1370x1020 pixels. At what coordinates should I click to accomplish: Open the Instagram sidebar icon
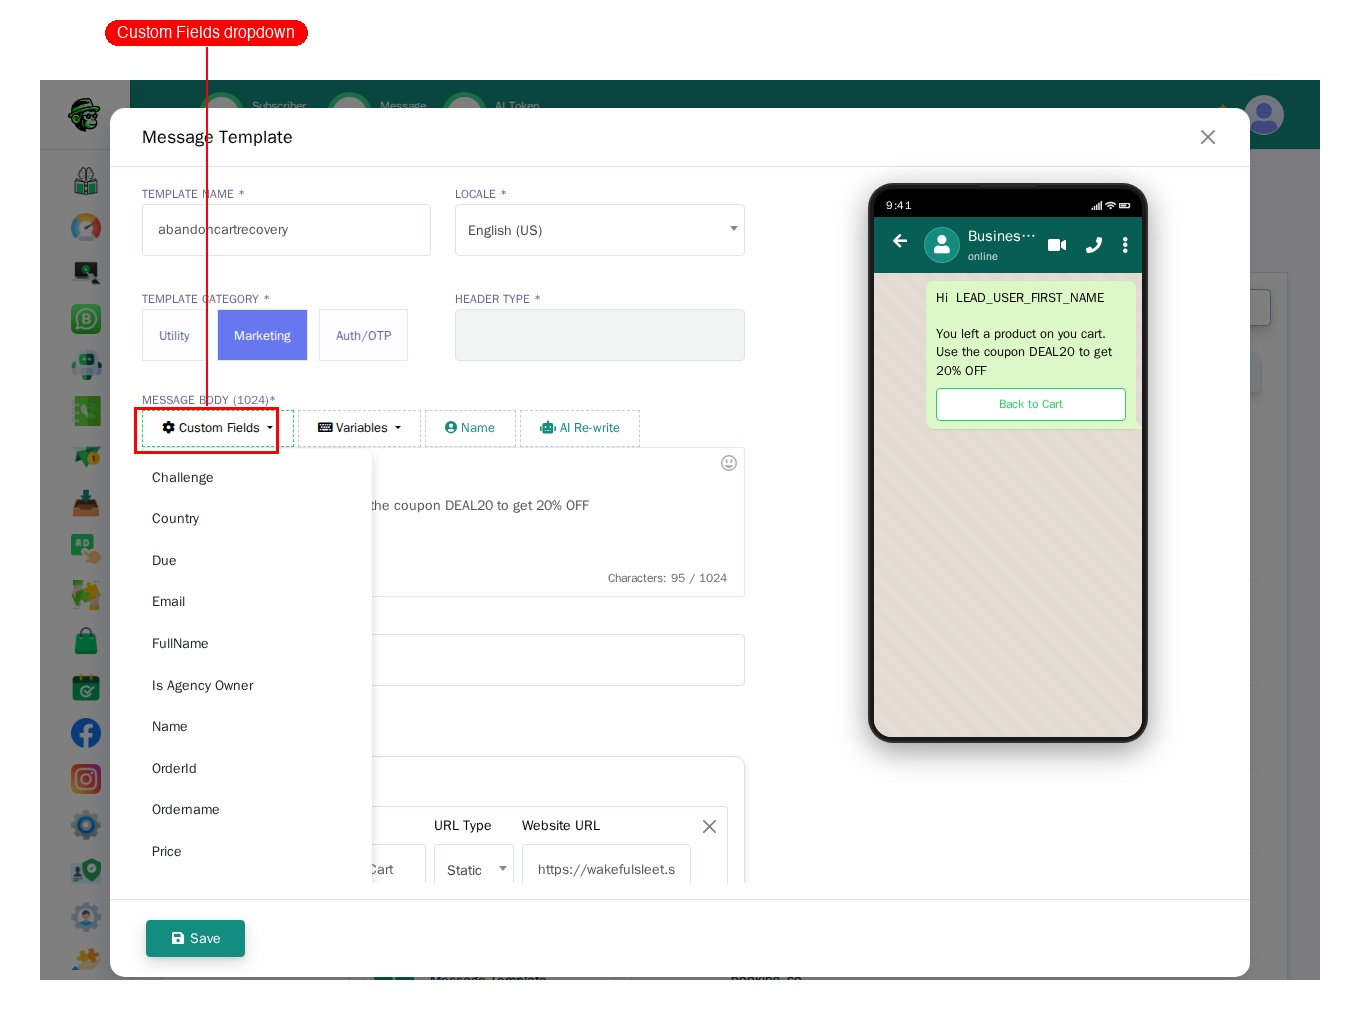pyautogui.click(x=86, y=779)
